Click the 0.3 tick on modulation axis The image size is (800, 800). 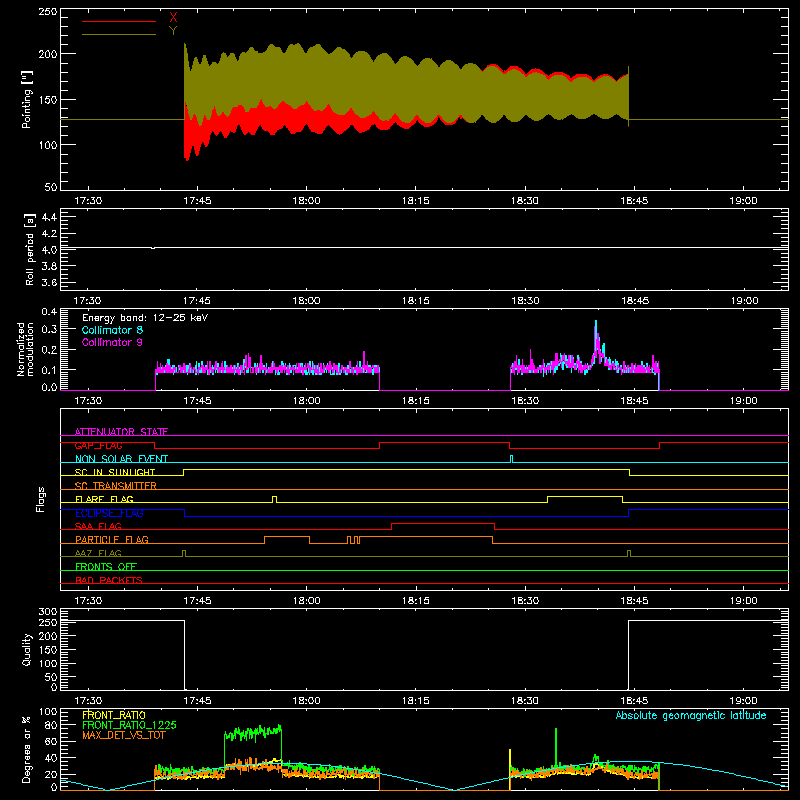[x=49, y=329]
